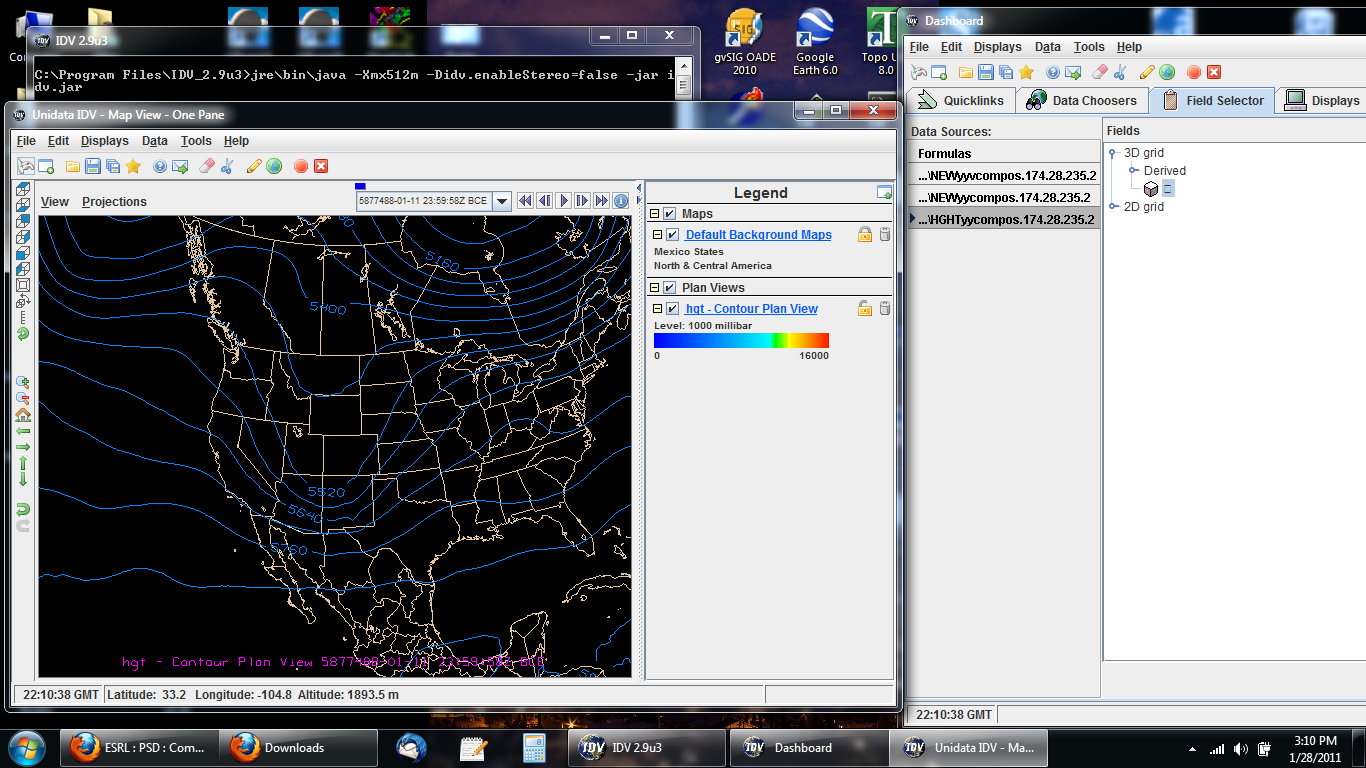Viewport: 1366px width, 768px height.
Task: Collapse the Plan Views legend section
Action: tap(655, 288)
